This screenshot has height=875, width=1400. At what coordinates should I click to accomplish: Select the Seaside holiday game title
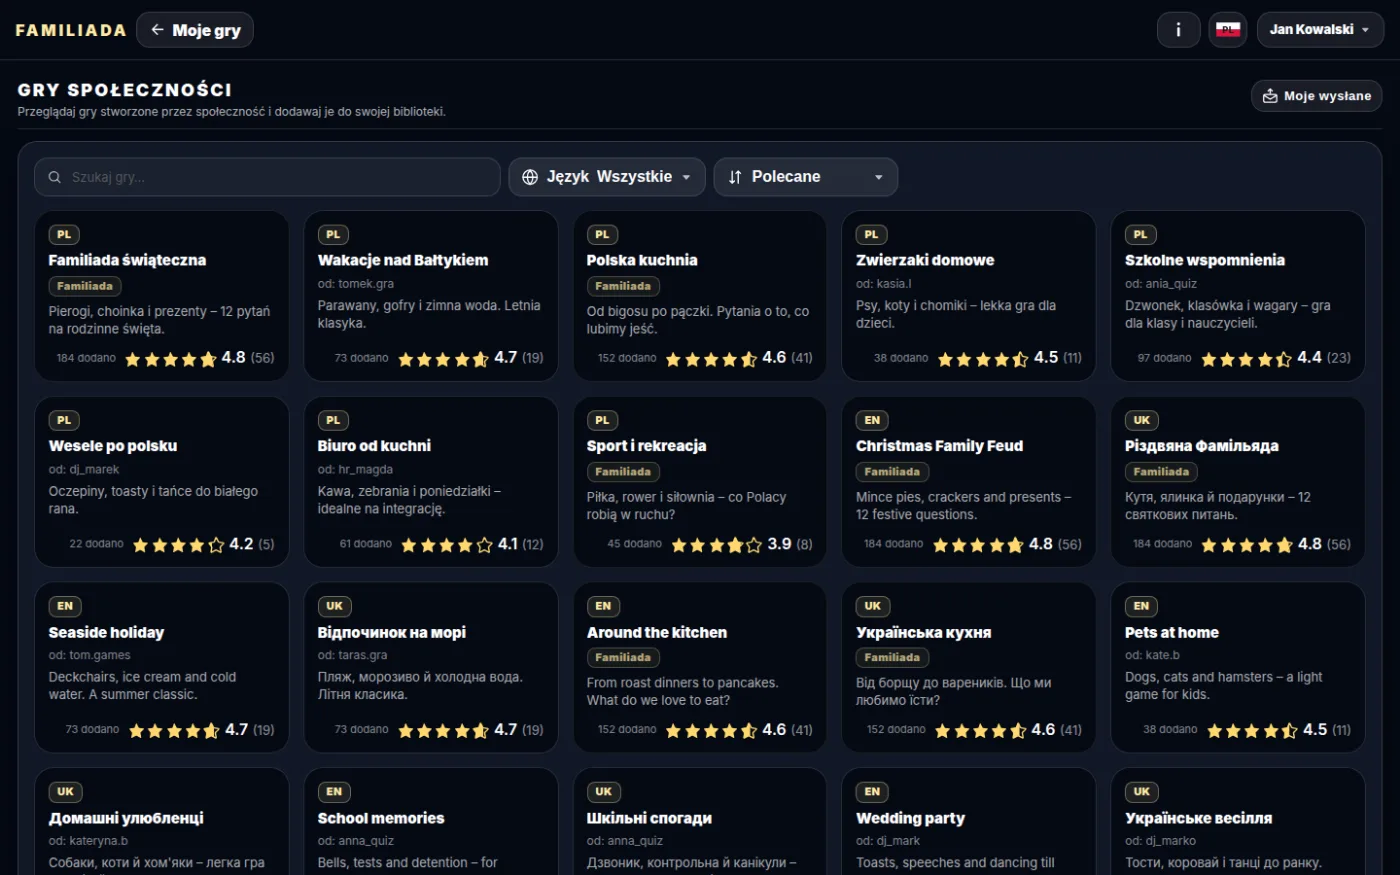(x=106, y=633)
